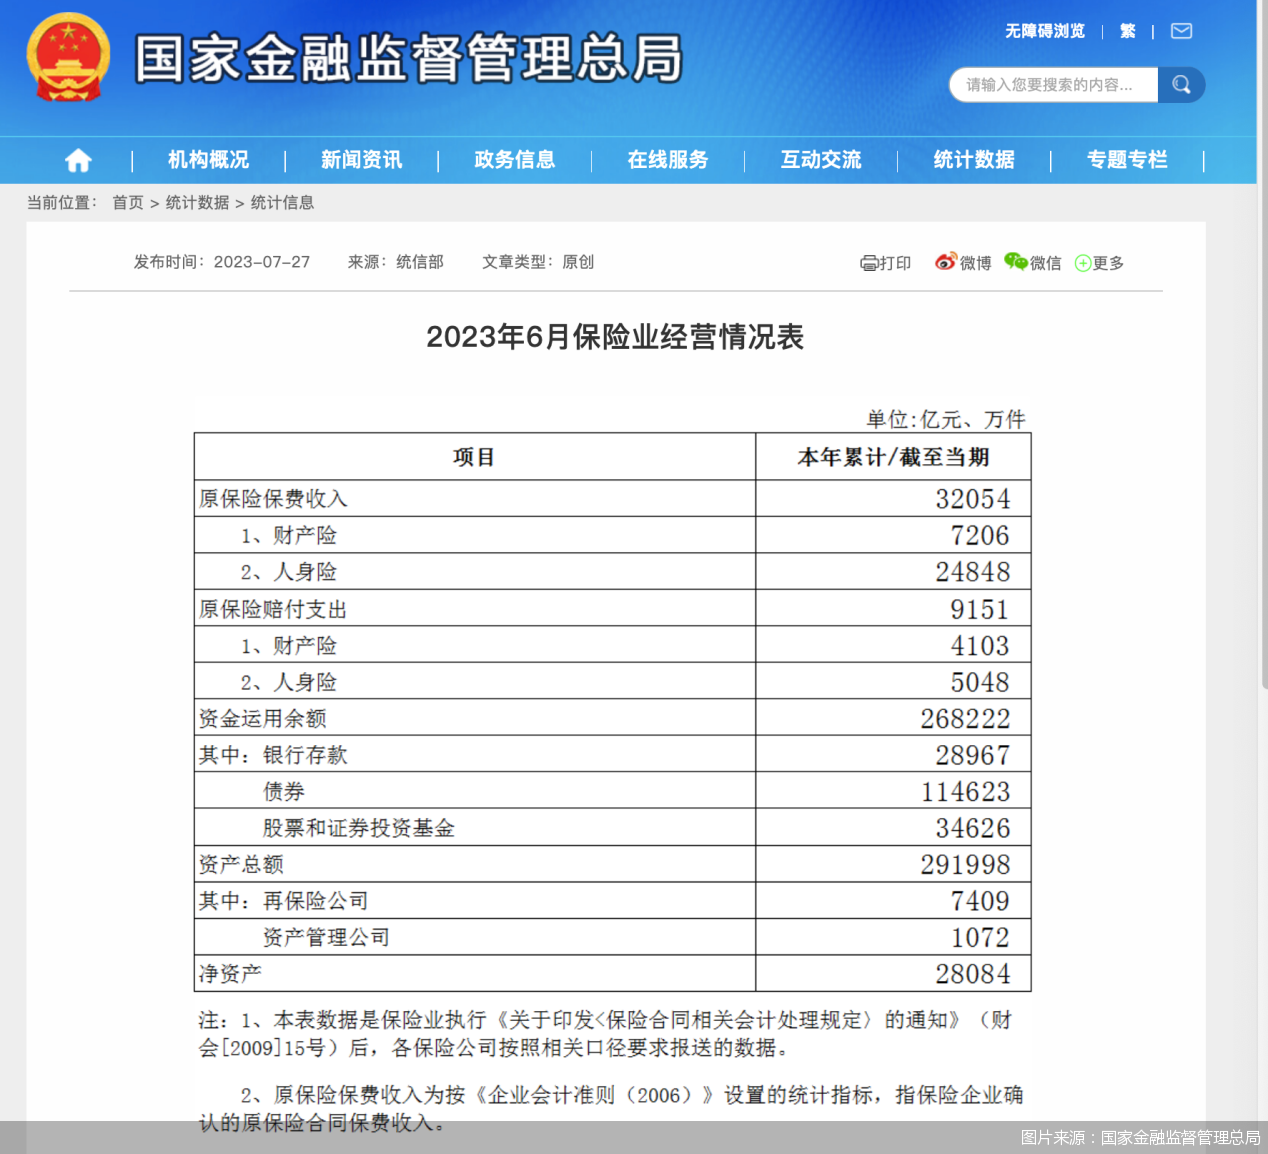Open the 互动交流 menu item
The height and width of the screenshot is (1154, 1268).
[x=820, y=160]
